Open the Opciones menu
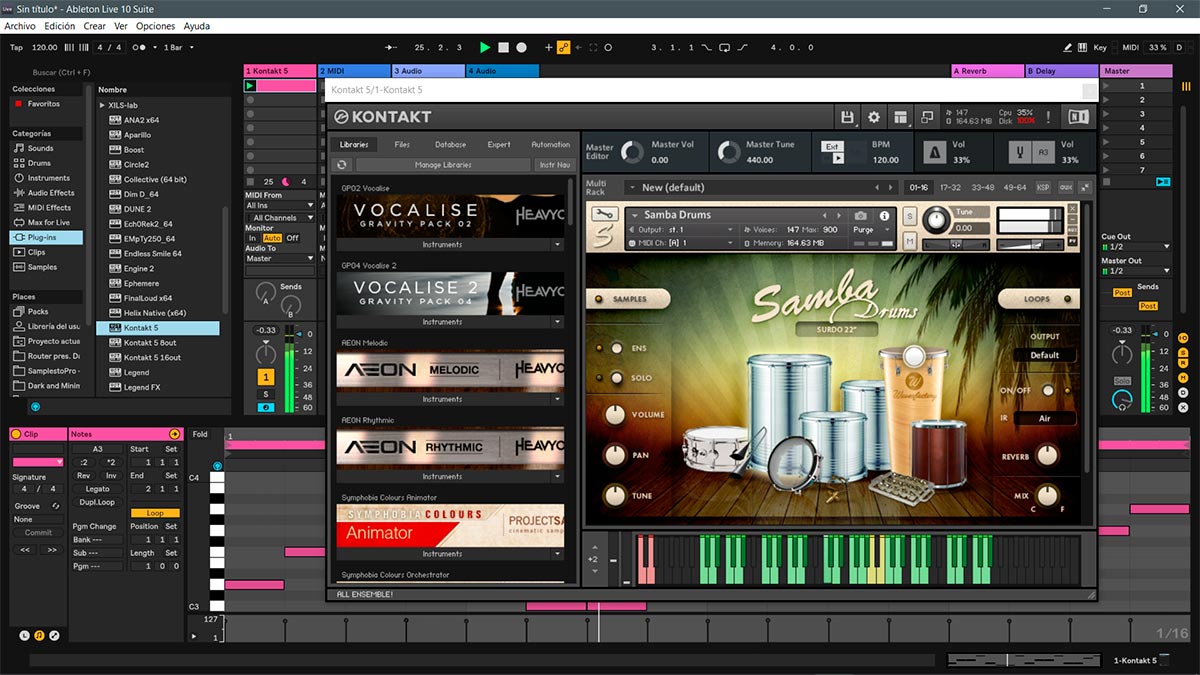1200x675 pixels. [x=155, y=26]
